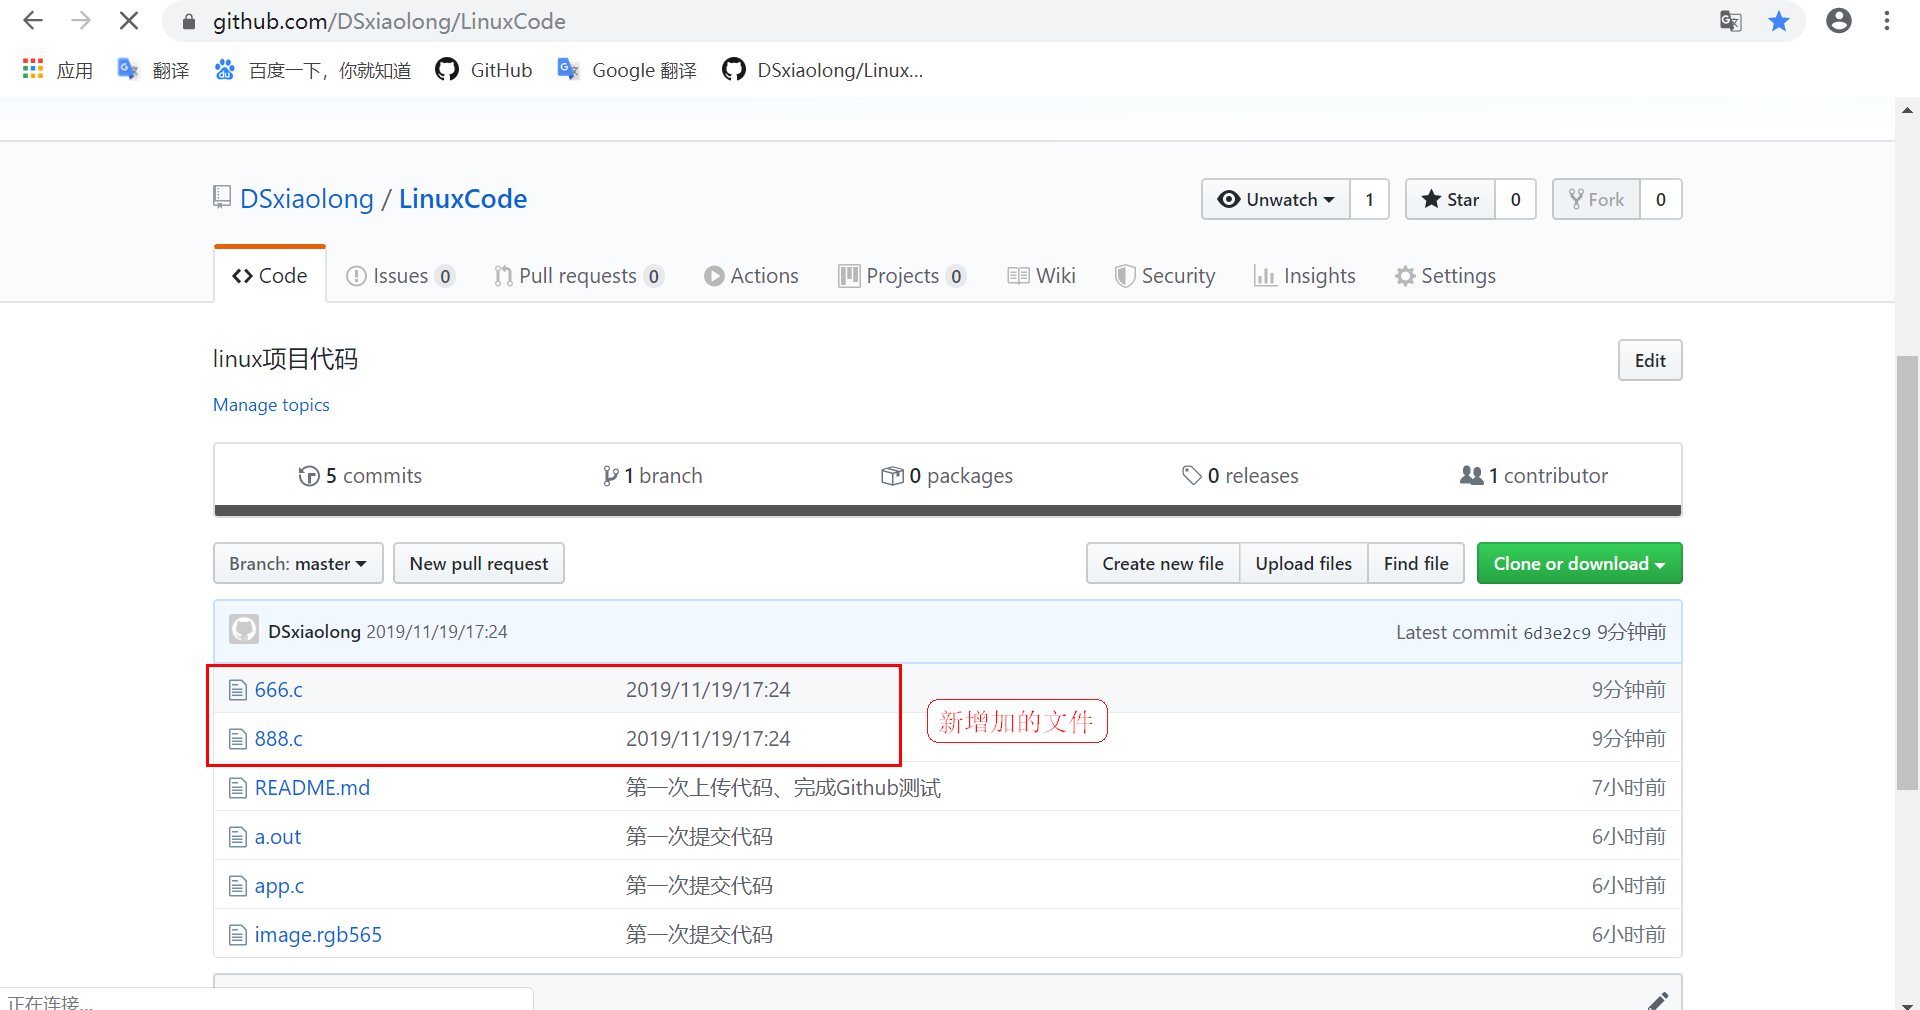Click the address bar URL field
The width and height of the screenshot is (1920, 1010).
click(940, 21)
